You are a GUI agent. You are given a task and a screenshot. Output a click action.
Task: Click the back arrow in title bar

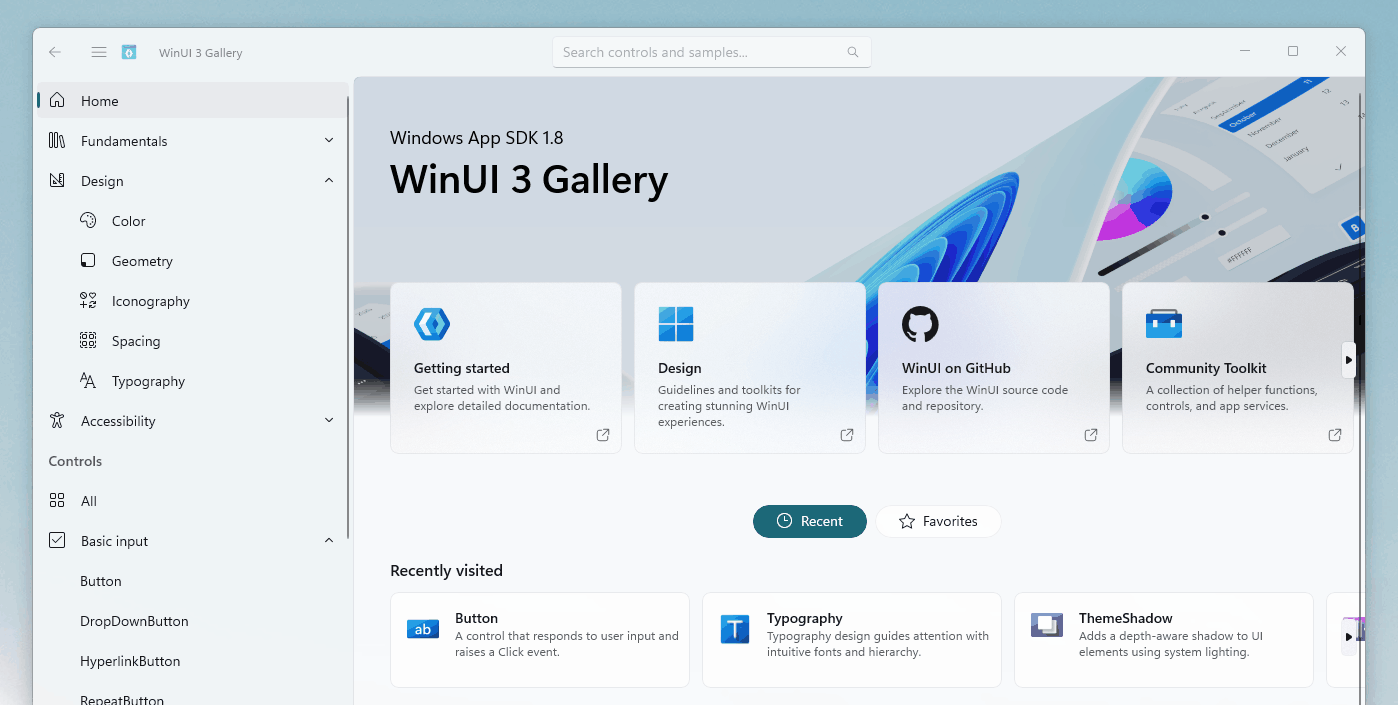point(55,52)
